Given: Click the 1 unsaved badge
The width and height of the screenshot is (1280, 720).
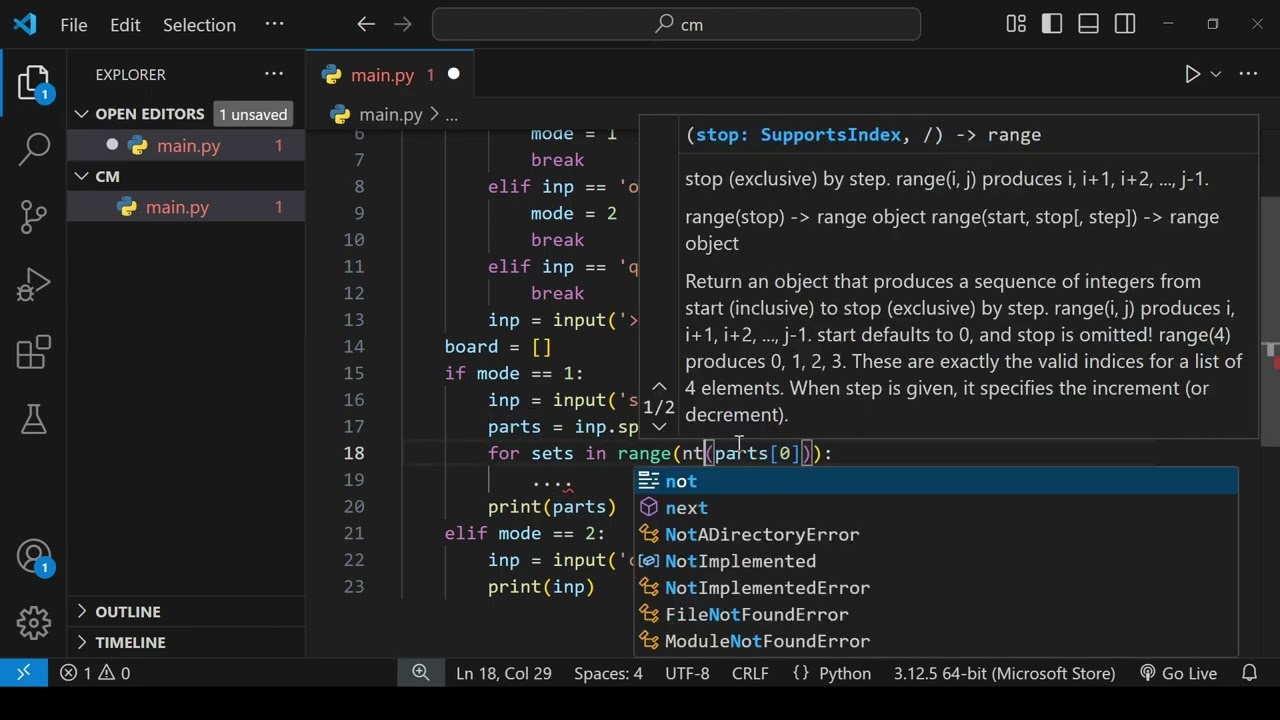Looking at the screenshot, I should pos(253,114).
